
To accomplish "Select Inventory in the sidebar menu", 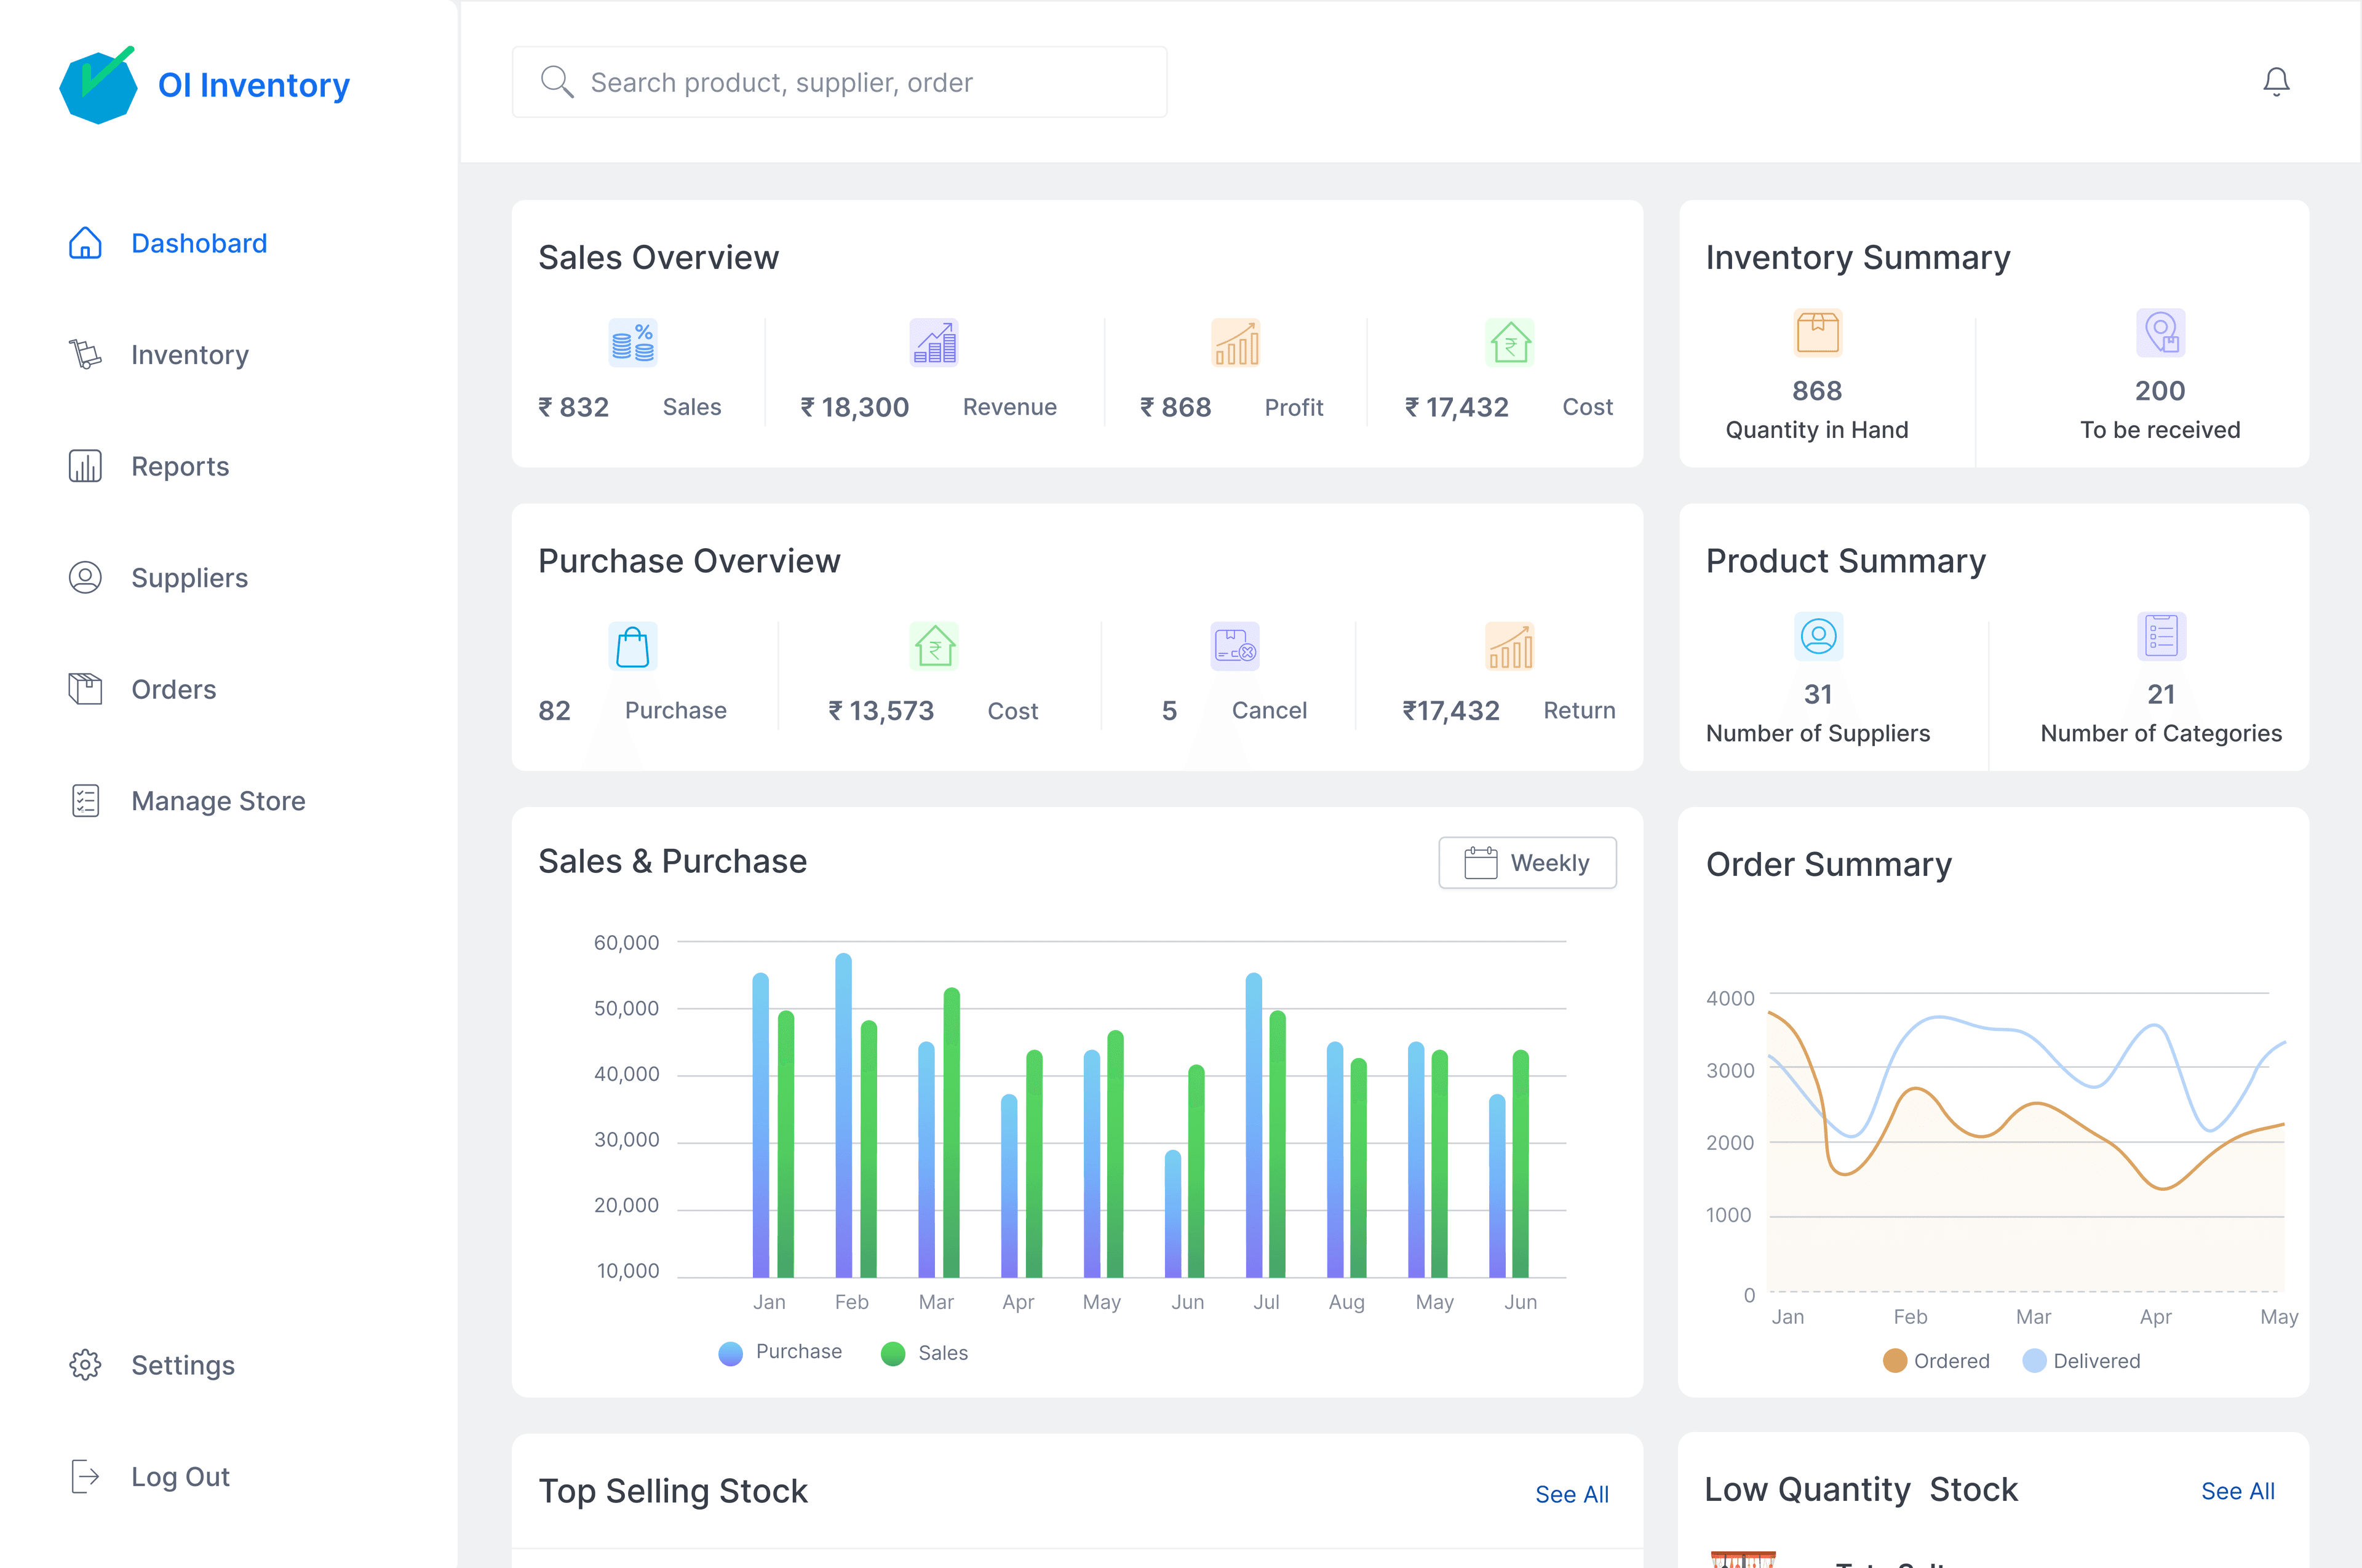I will tap(190, 355).
